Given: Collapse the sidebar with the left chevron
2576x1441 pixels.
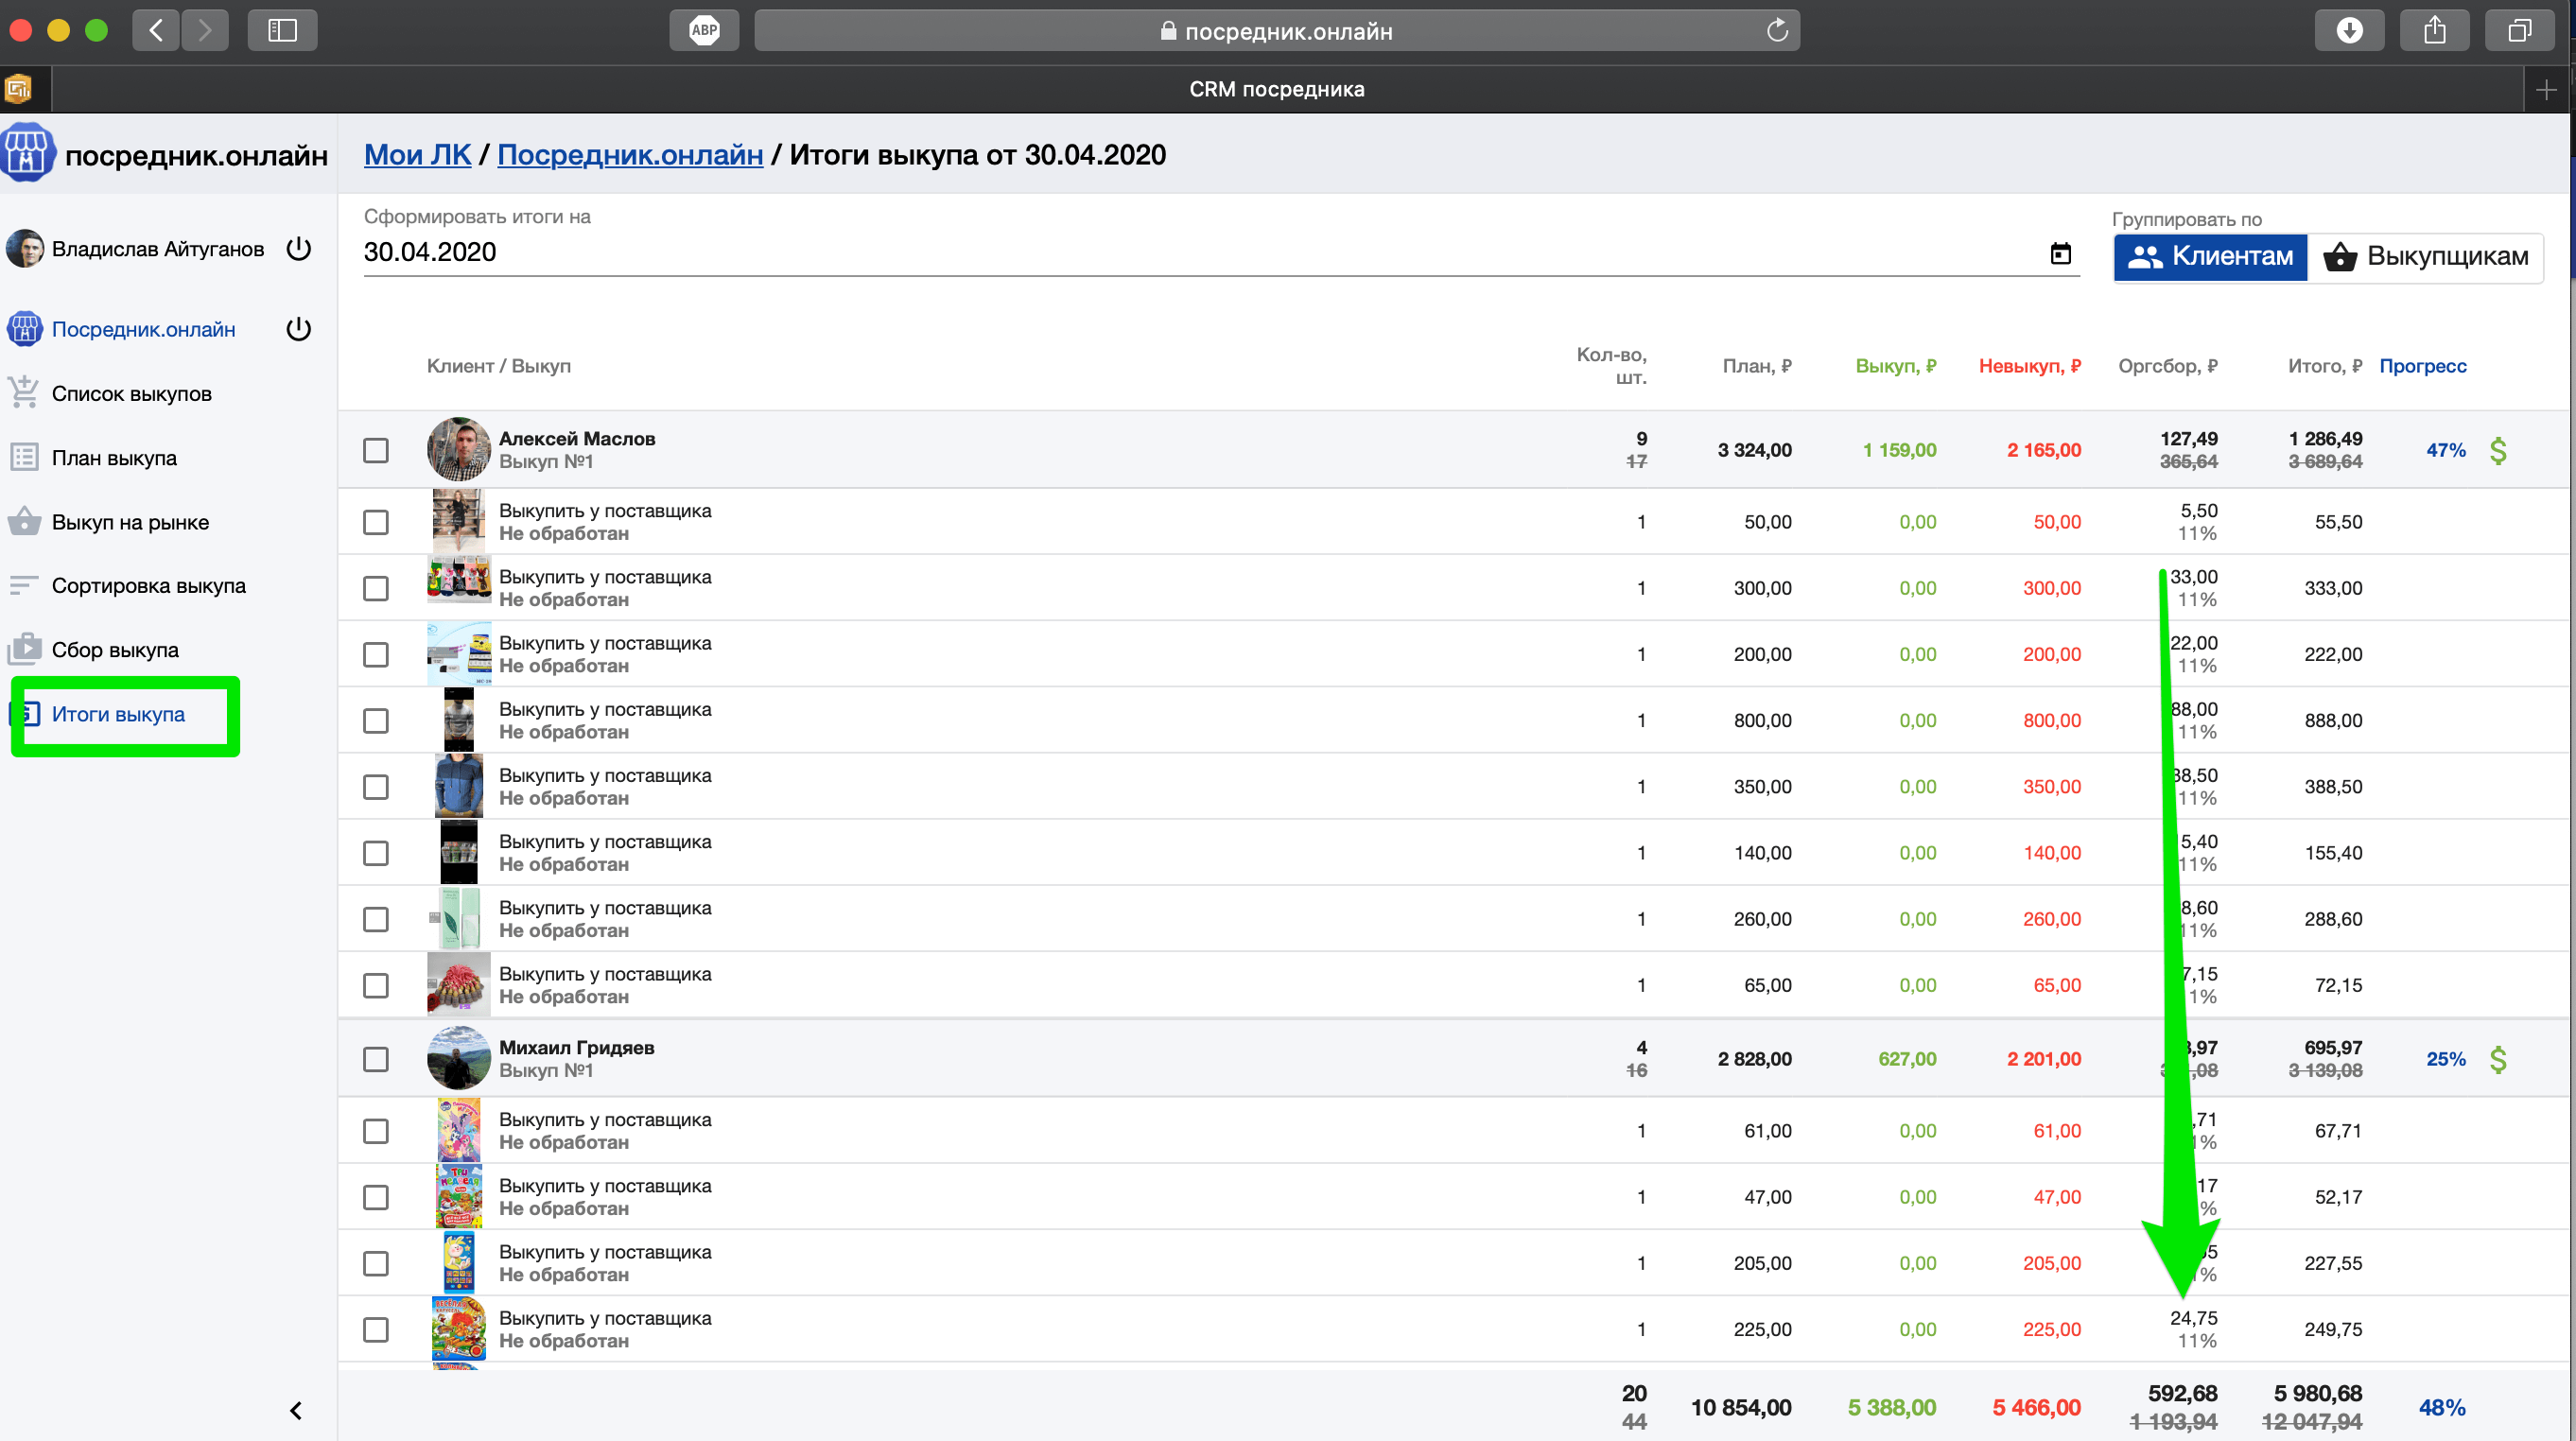Looking at the screenshot, I should point(296,1410).
